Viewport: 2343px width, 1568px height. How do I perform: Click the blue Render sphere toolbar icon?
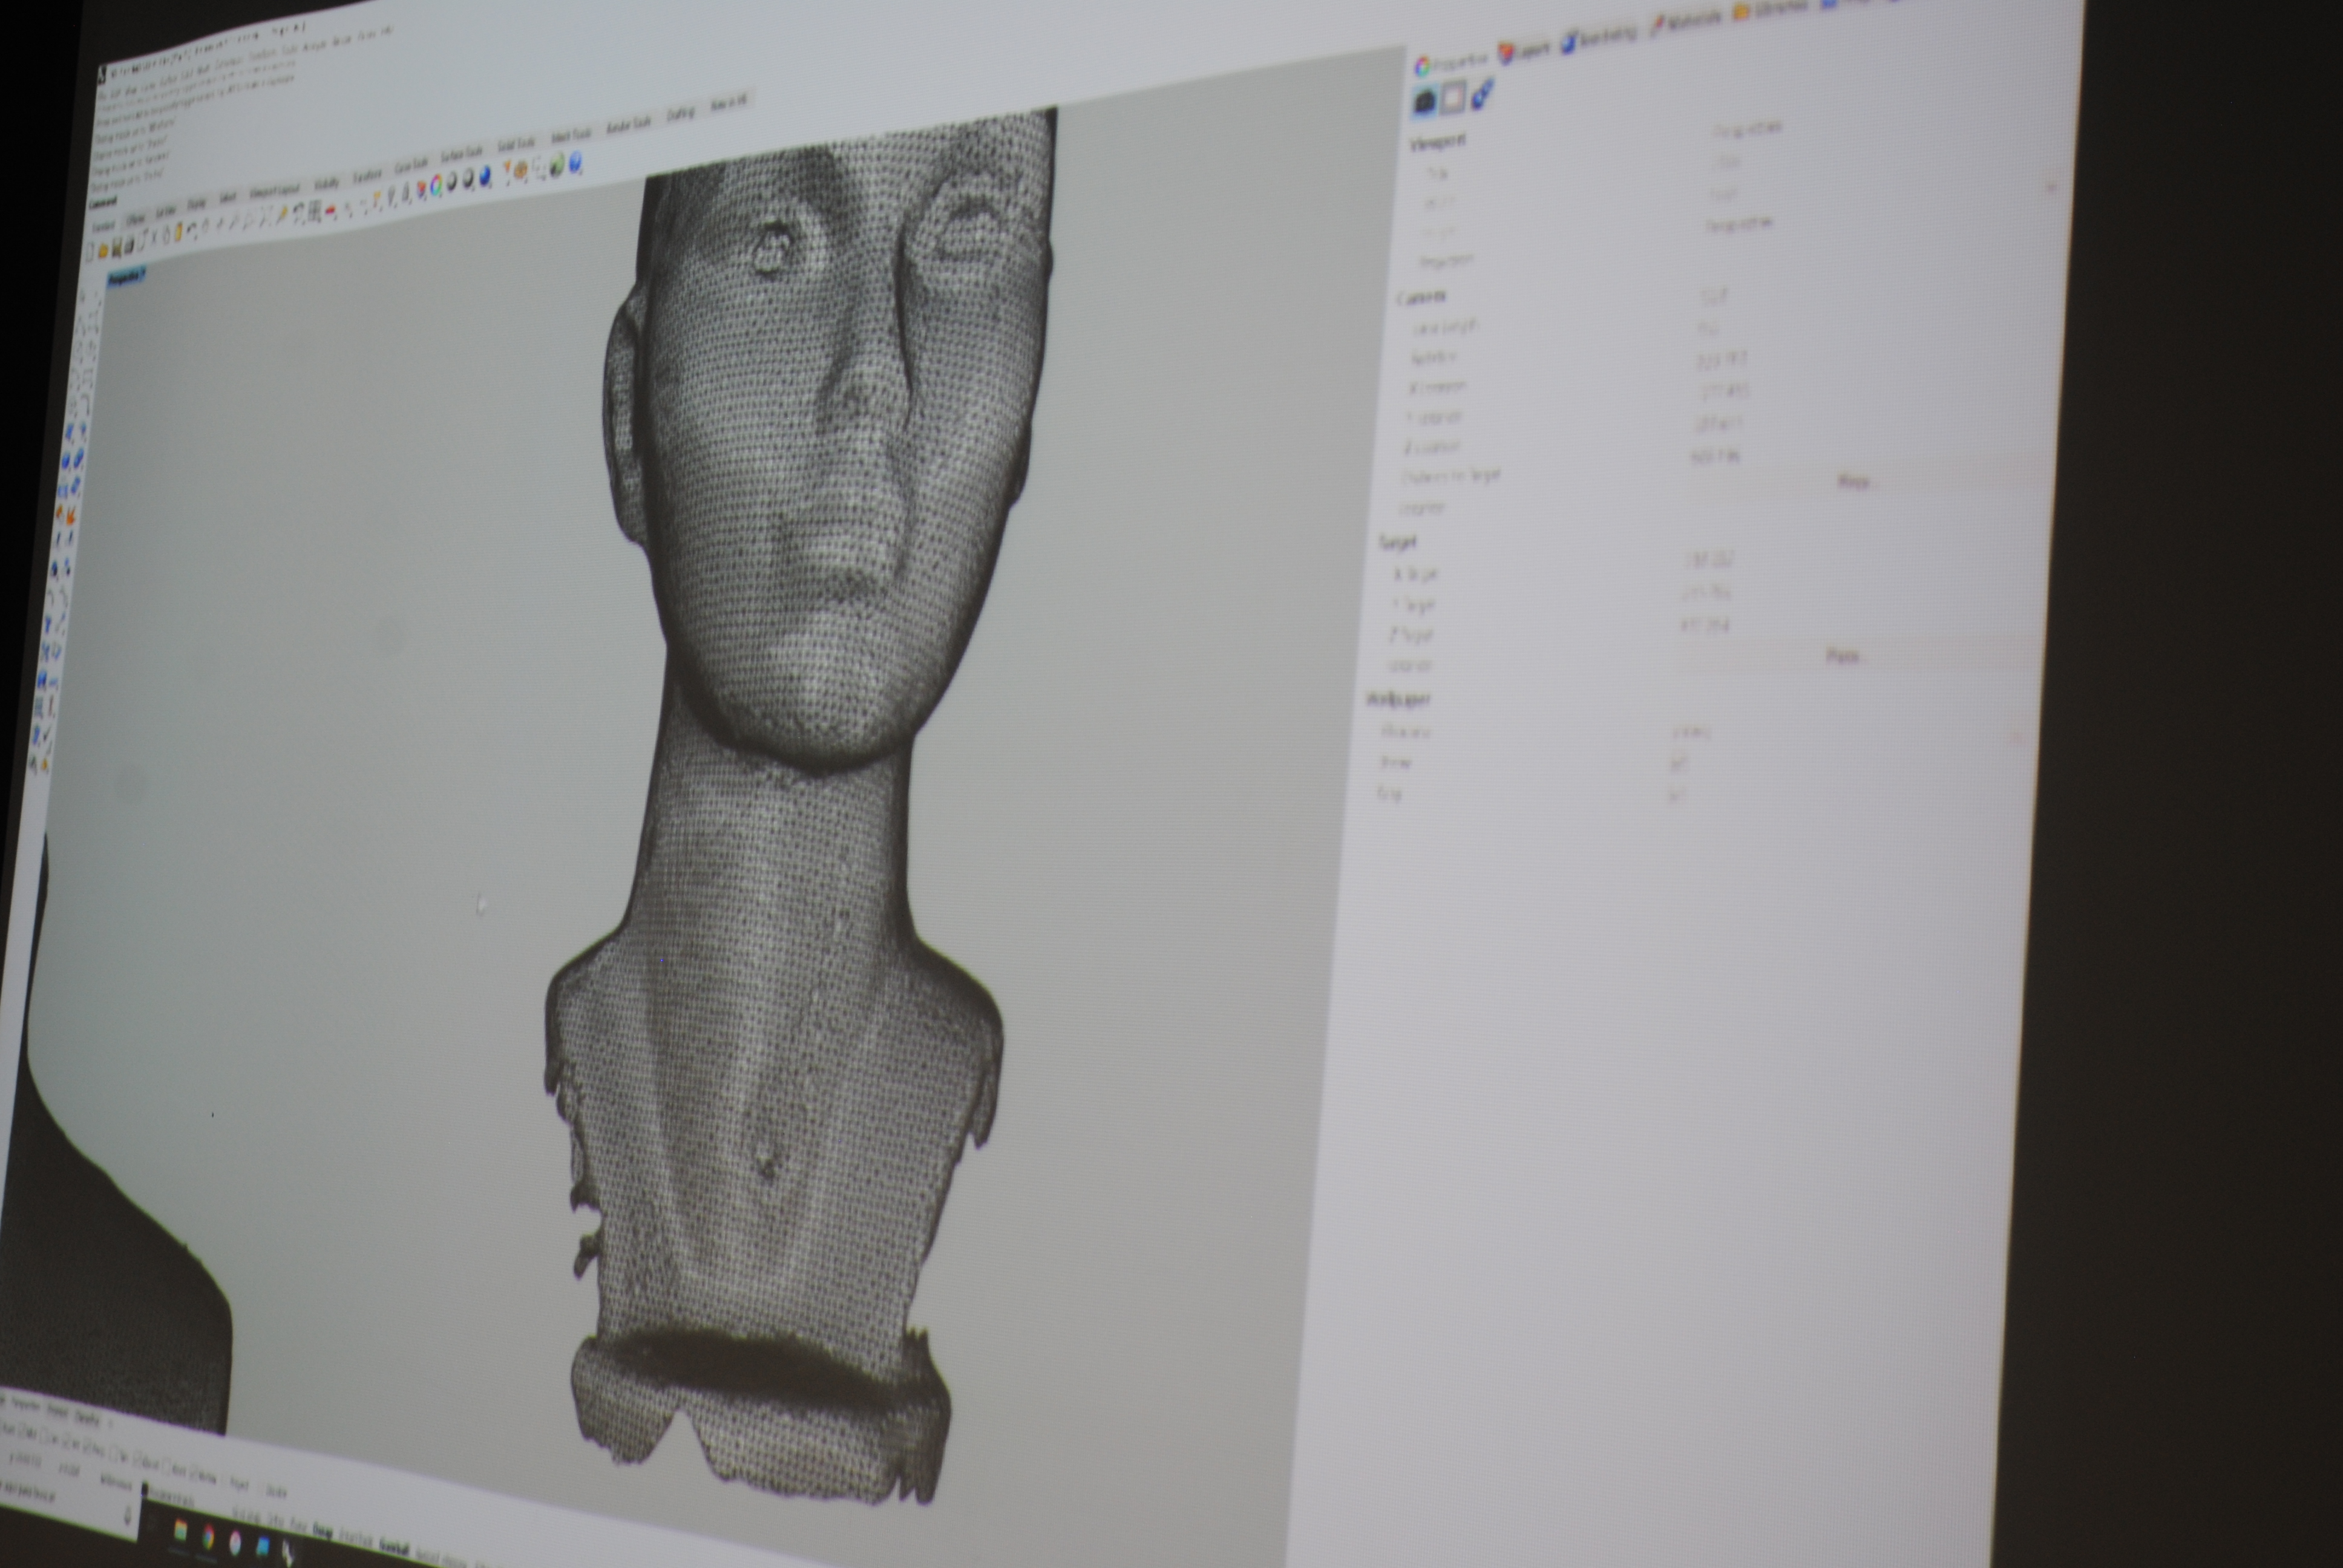485,177
